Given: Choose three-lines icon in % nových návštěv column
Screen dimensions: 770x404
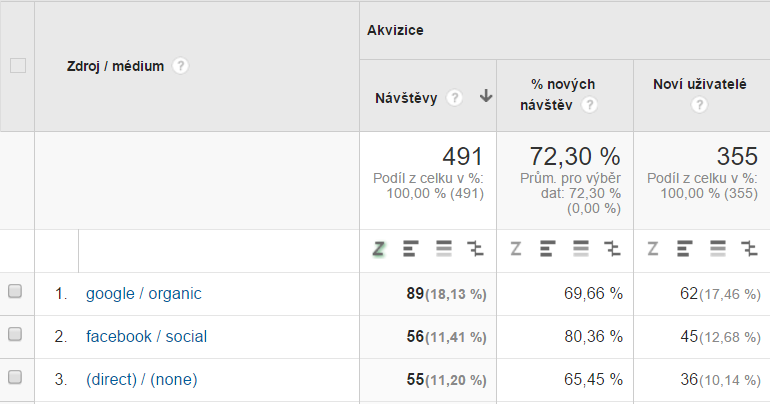Looking at the screenshot, I should pos(581,249).
